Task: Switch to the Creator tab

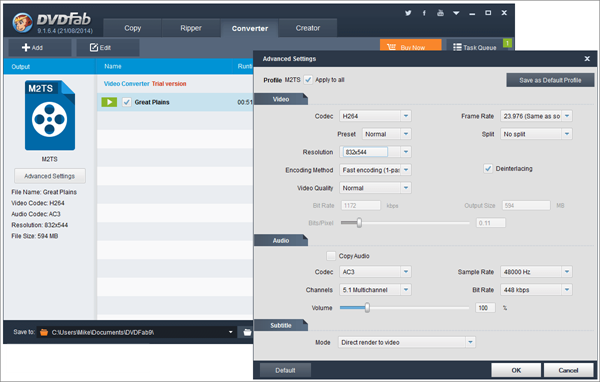Action: click(x=308, y=28)
